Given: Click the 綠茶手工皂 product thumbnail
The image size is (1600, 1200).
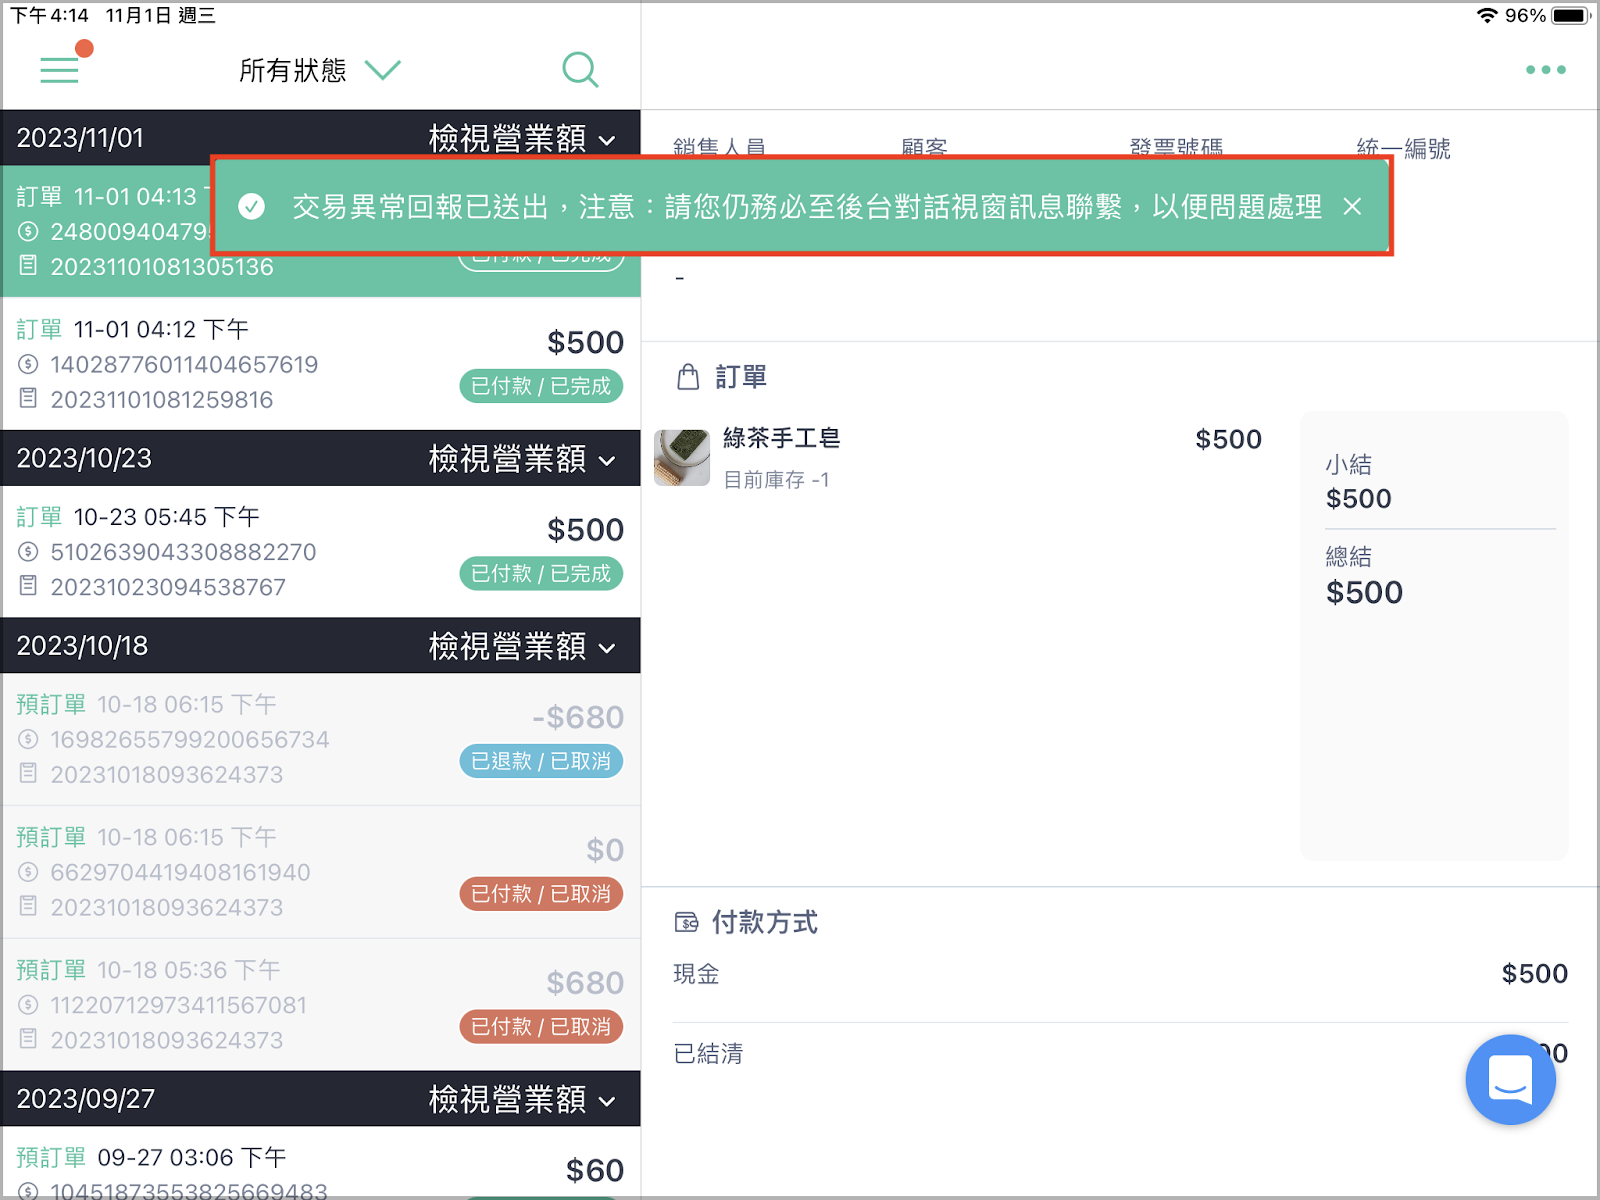Looking at the screenshot, I should point(682,458).
